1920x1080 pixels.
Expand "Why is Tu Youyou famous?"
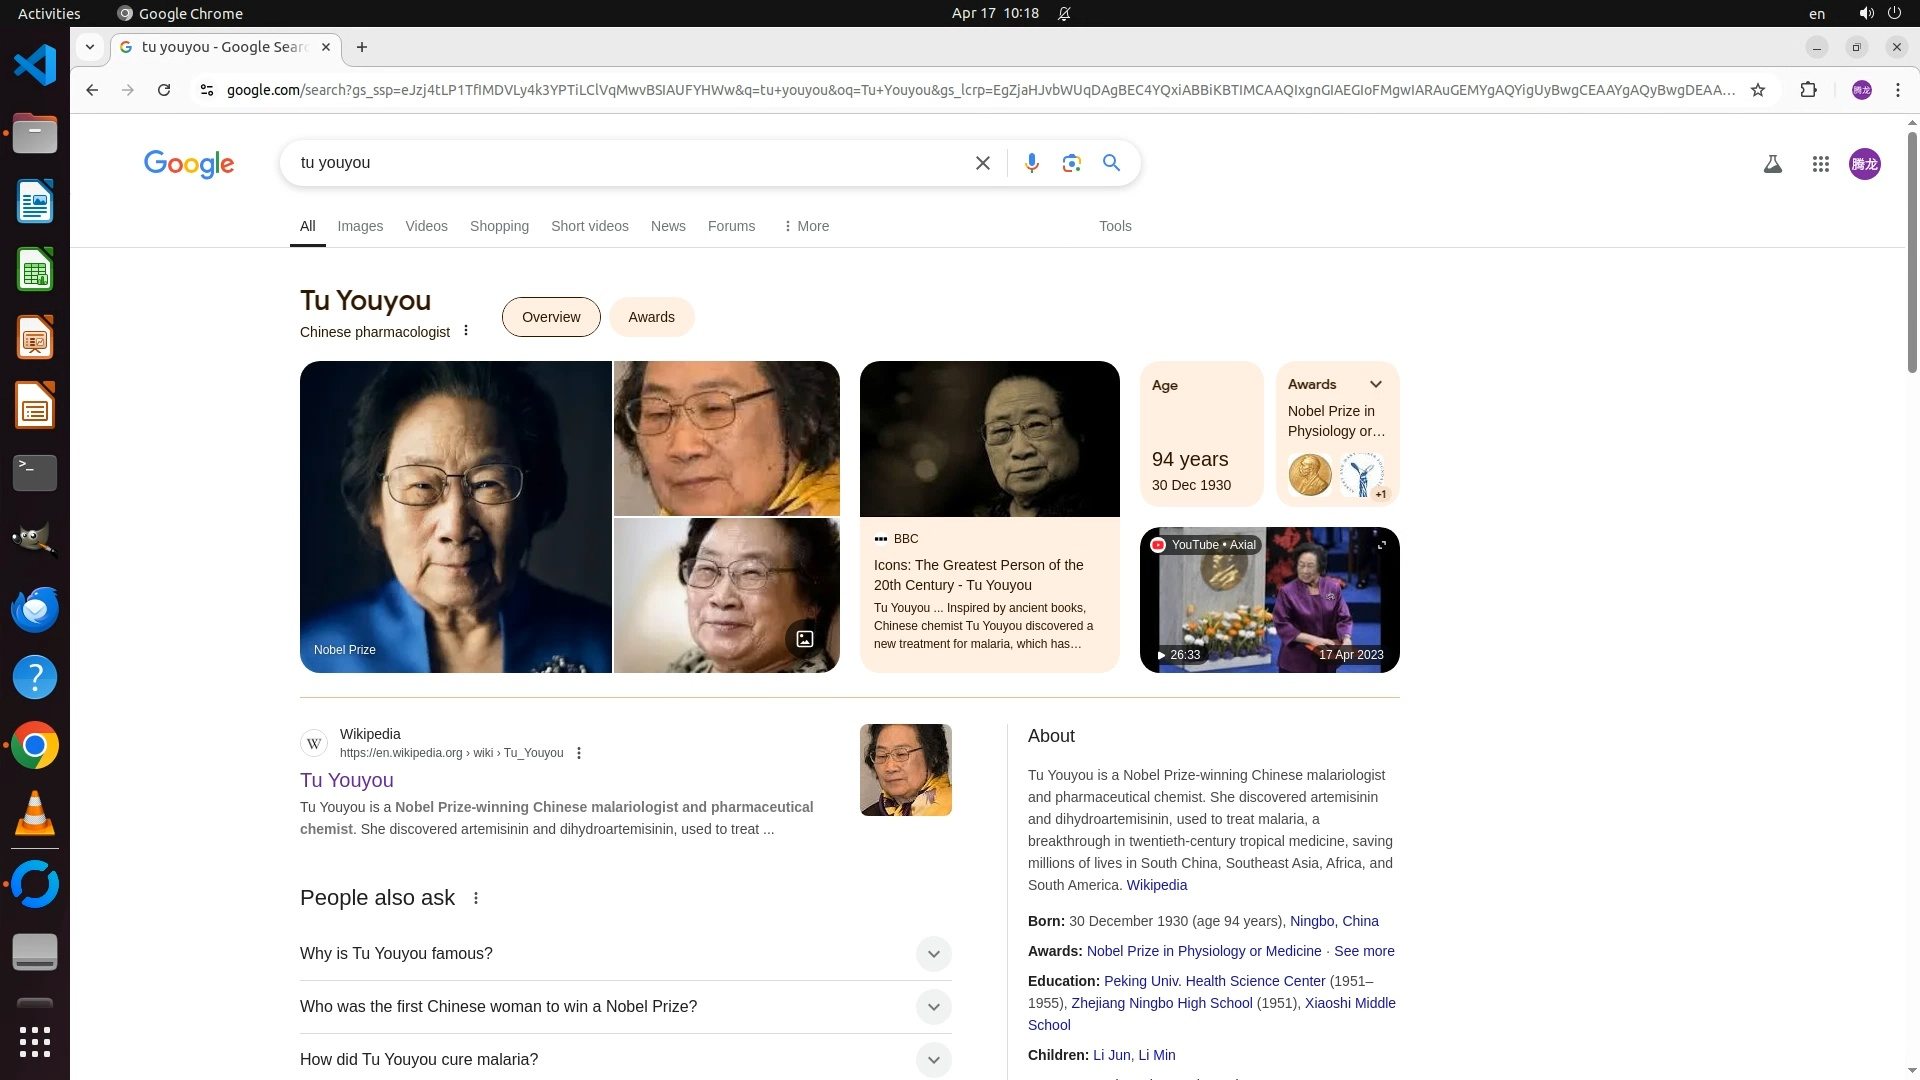point(933,954)
